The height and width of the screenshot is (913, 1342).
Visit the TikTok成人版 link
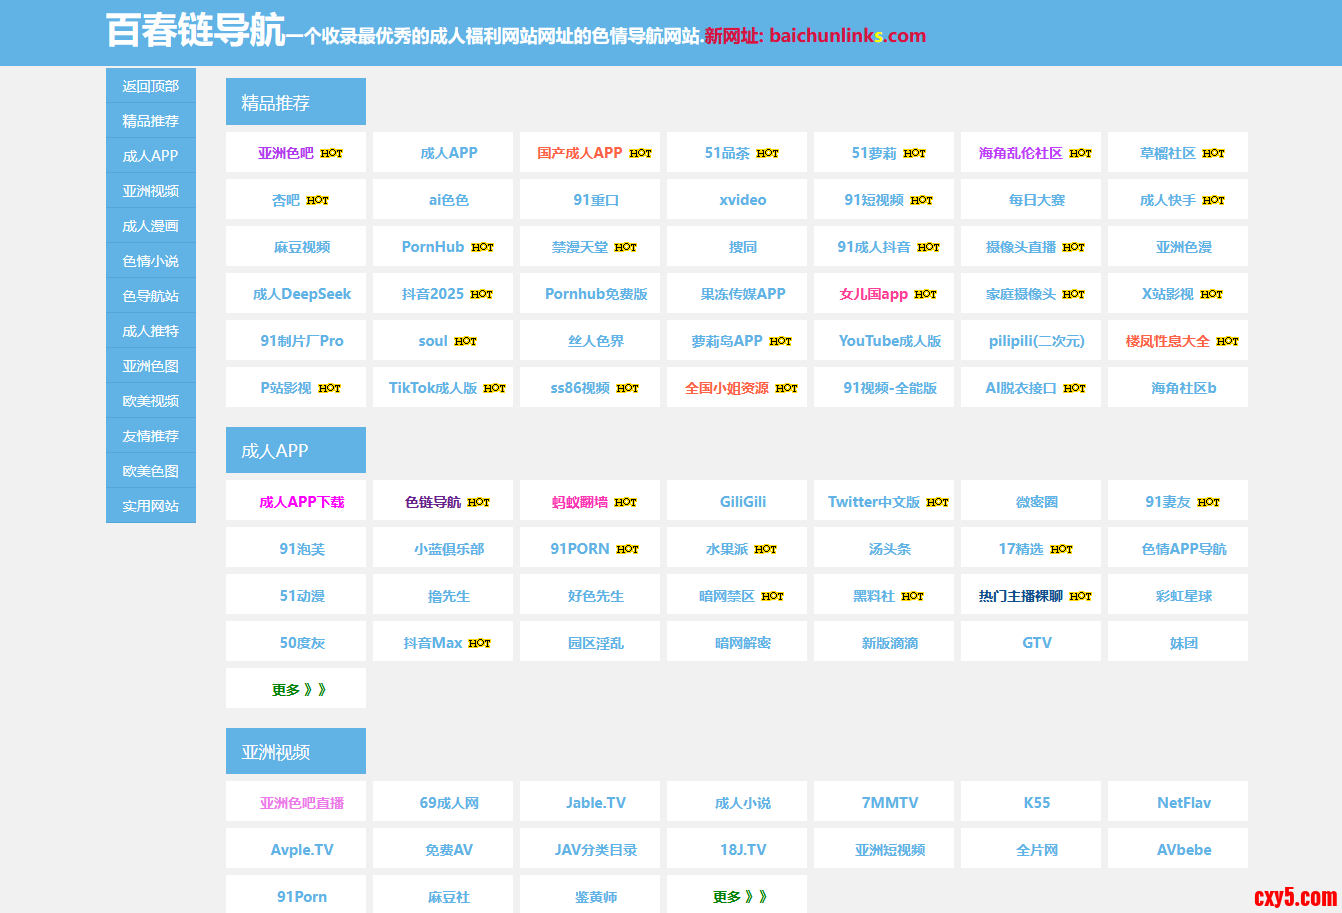pos(442,387)
